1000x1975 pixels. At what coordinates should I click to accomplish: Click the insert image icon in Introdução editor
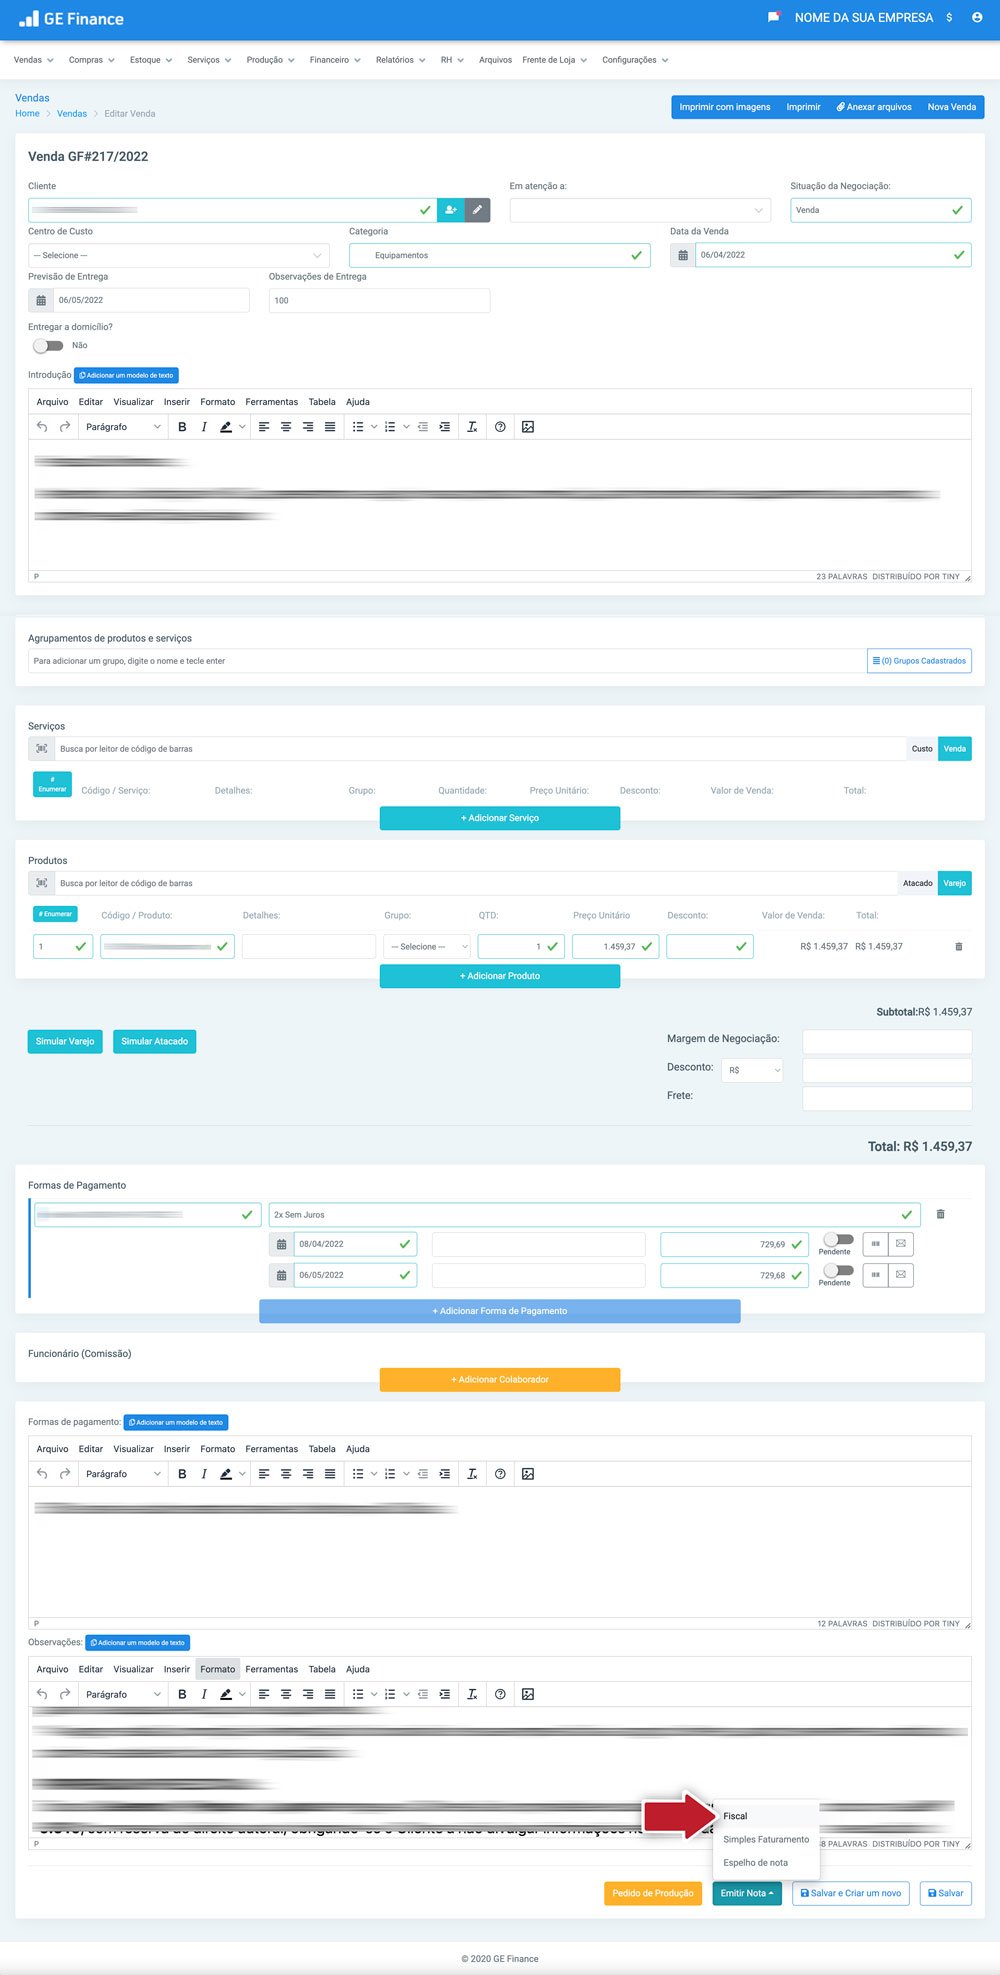tap(528, 427)
